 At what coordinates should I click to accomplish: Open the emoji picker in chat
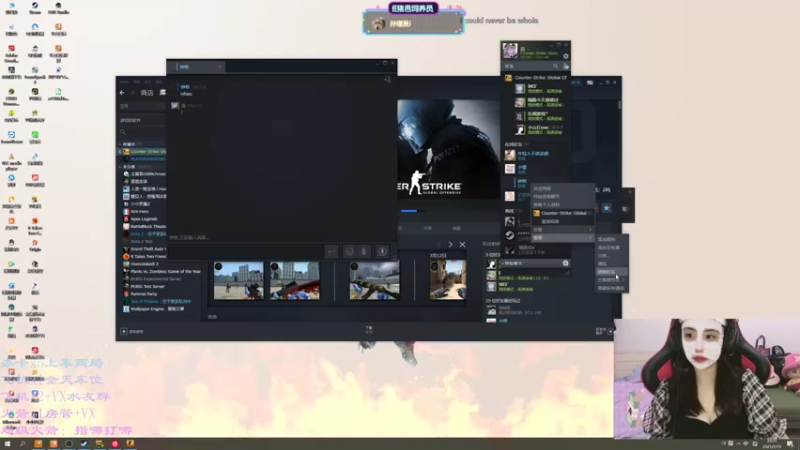349,252
